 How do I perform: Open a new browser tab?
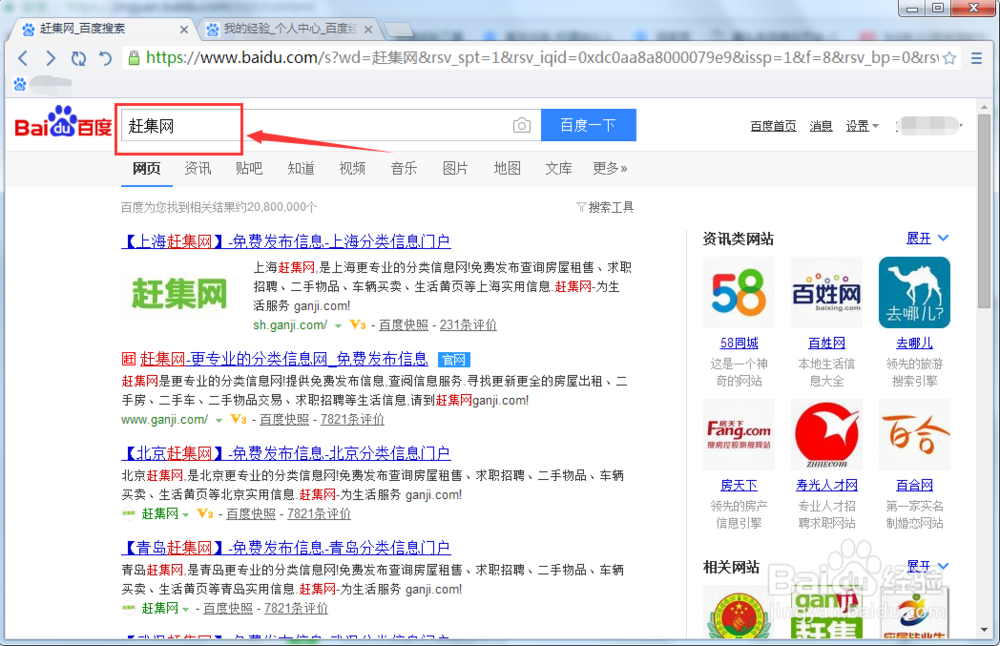[399, 29]
